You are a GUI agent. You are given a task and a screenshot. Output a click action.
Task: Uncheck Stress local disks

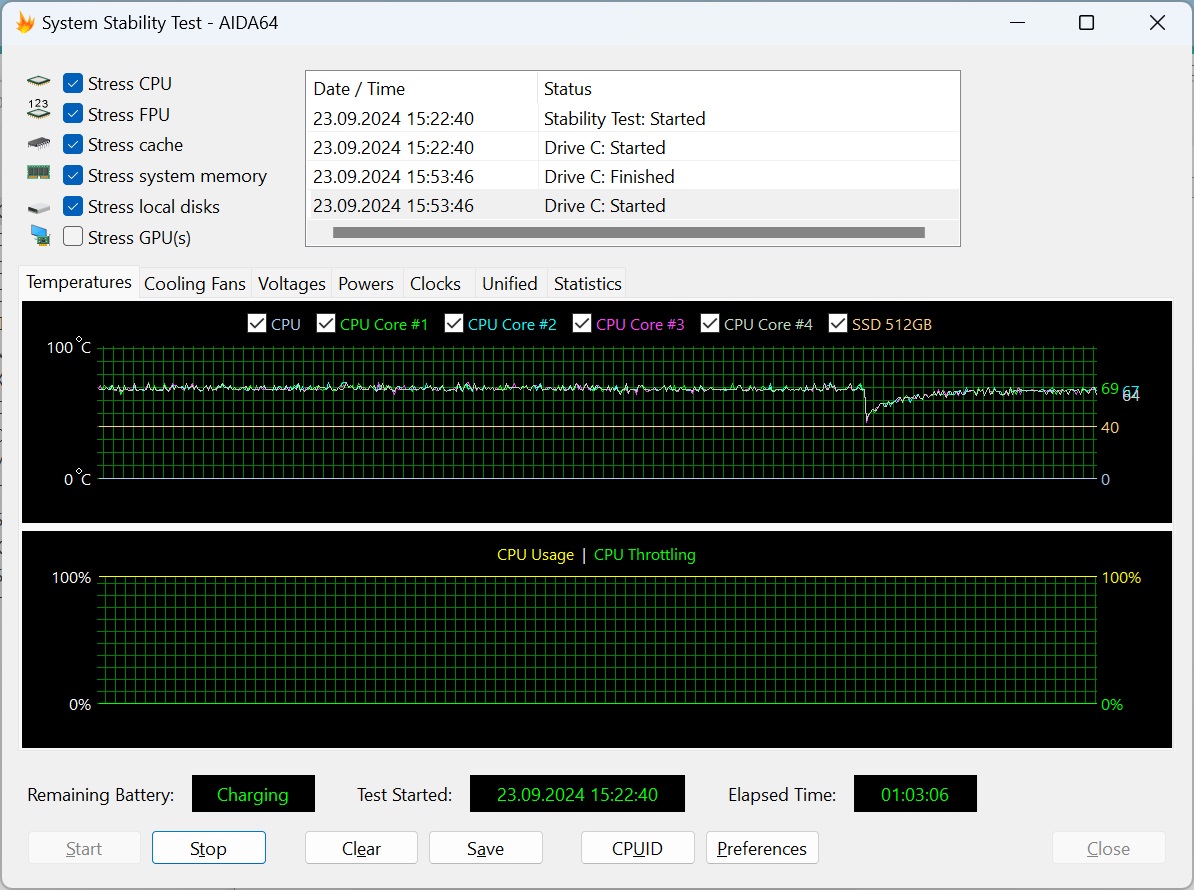pos(73,206)
